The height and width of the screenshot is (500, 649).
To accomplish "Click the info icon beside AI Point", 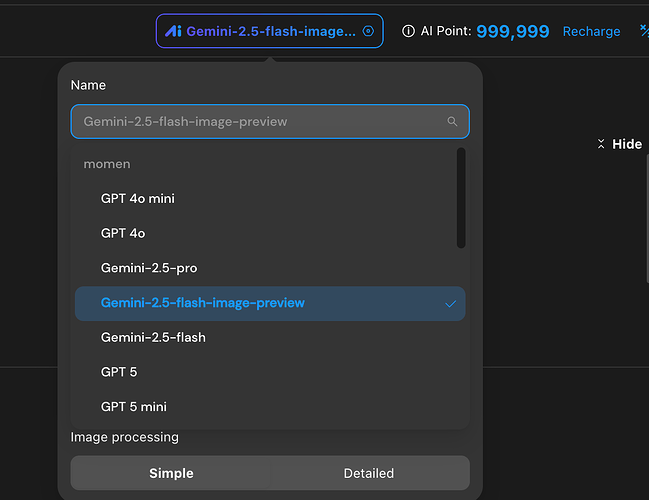I will [x=408, y=31].
